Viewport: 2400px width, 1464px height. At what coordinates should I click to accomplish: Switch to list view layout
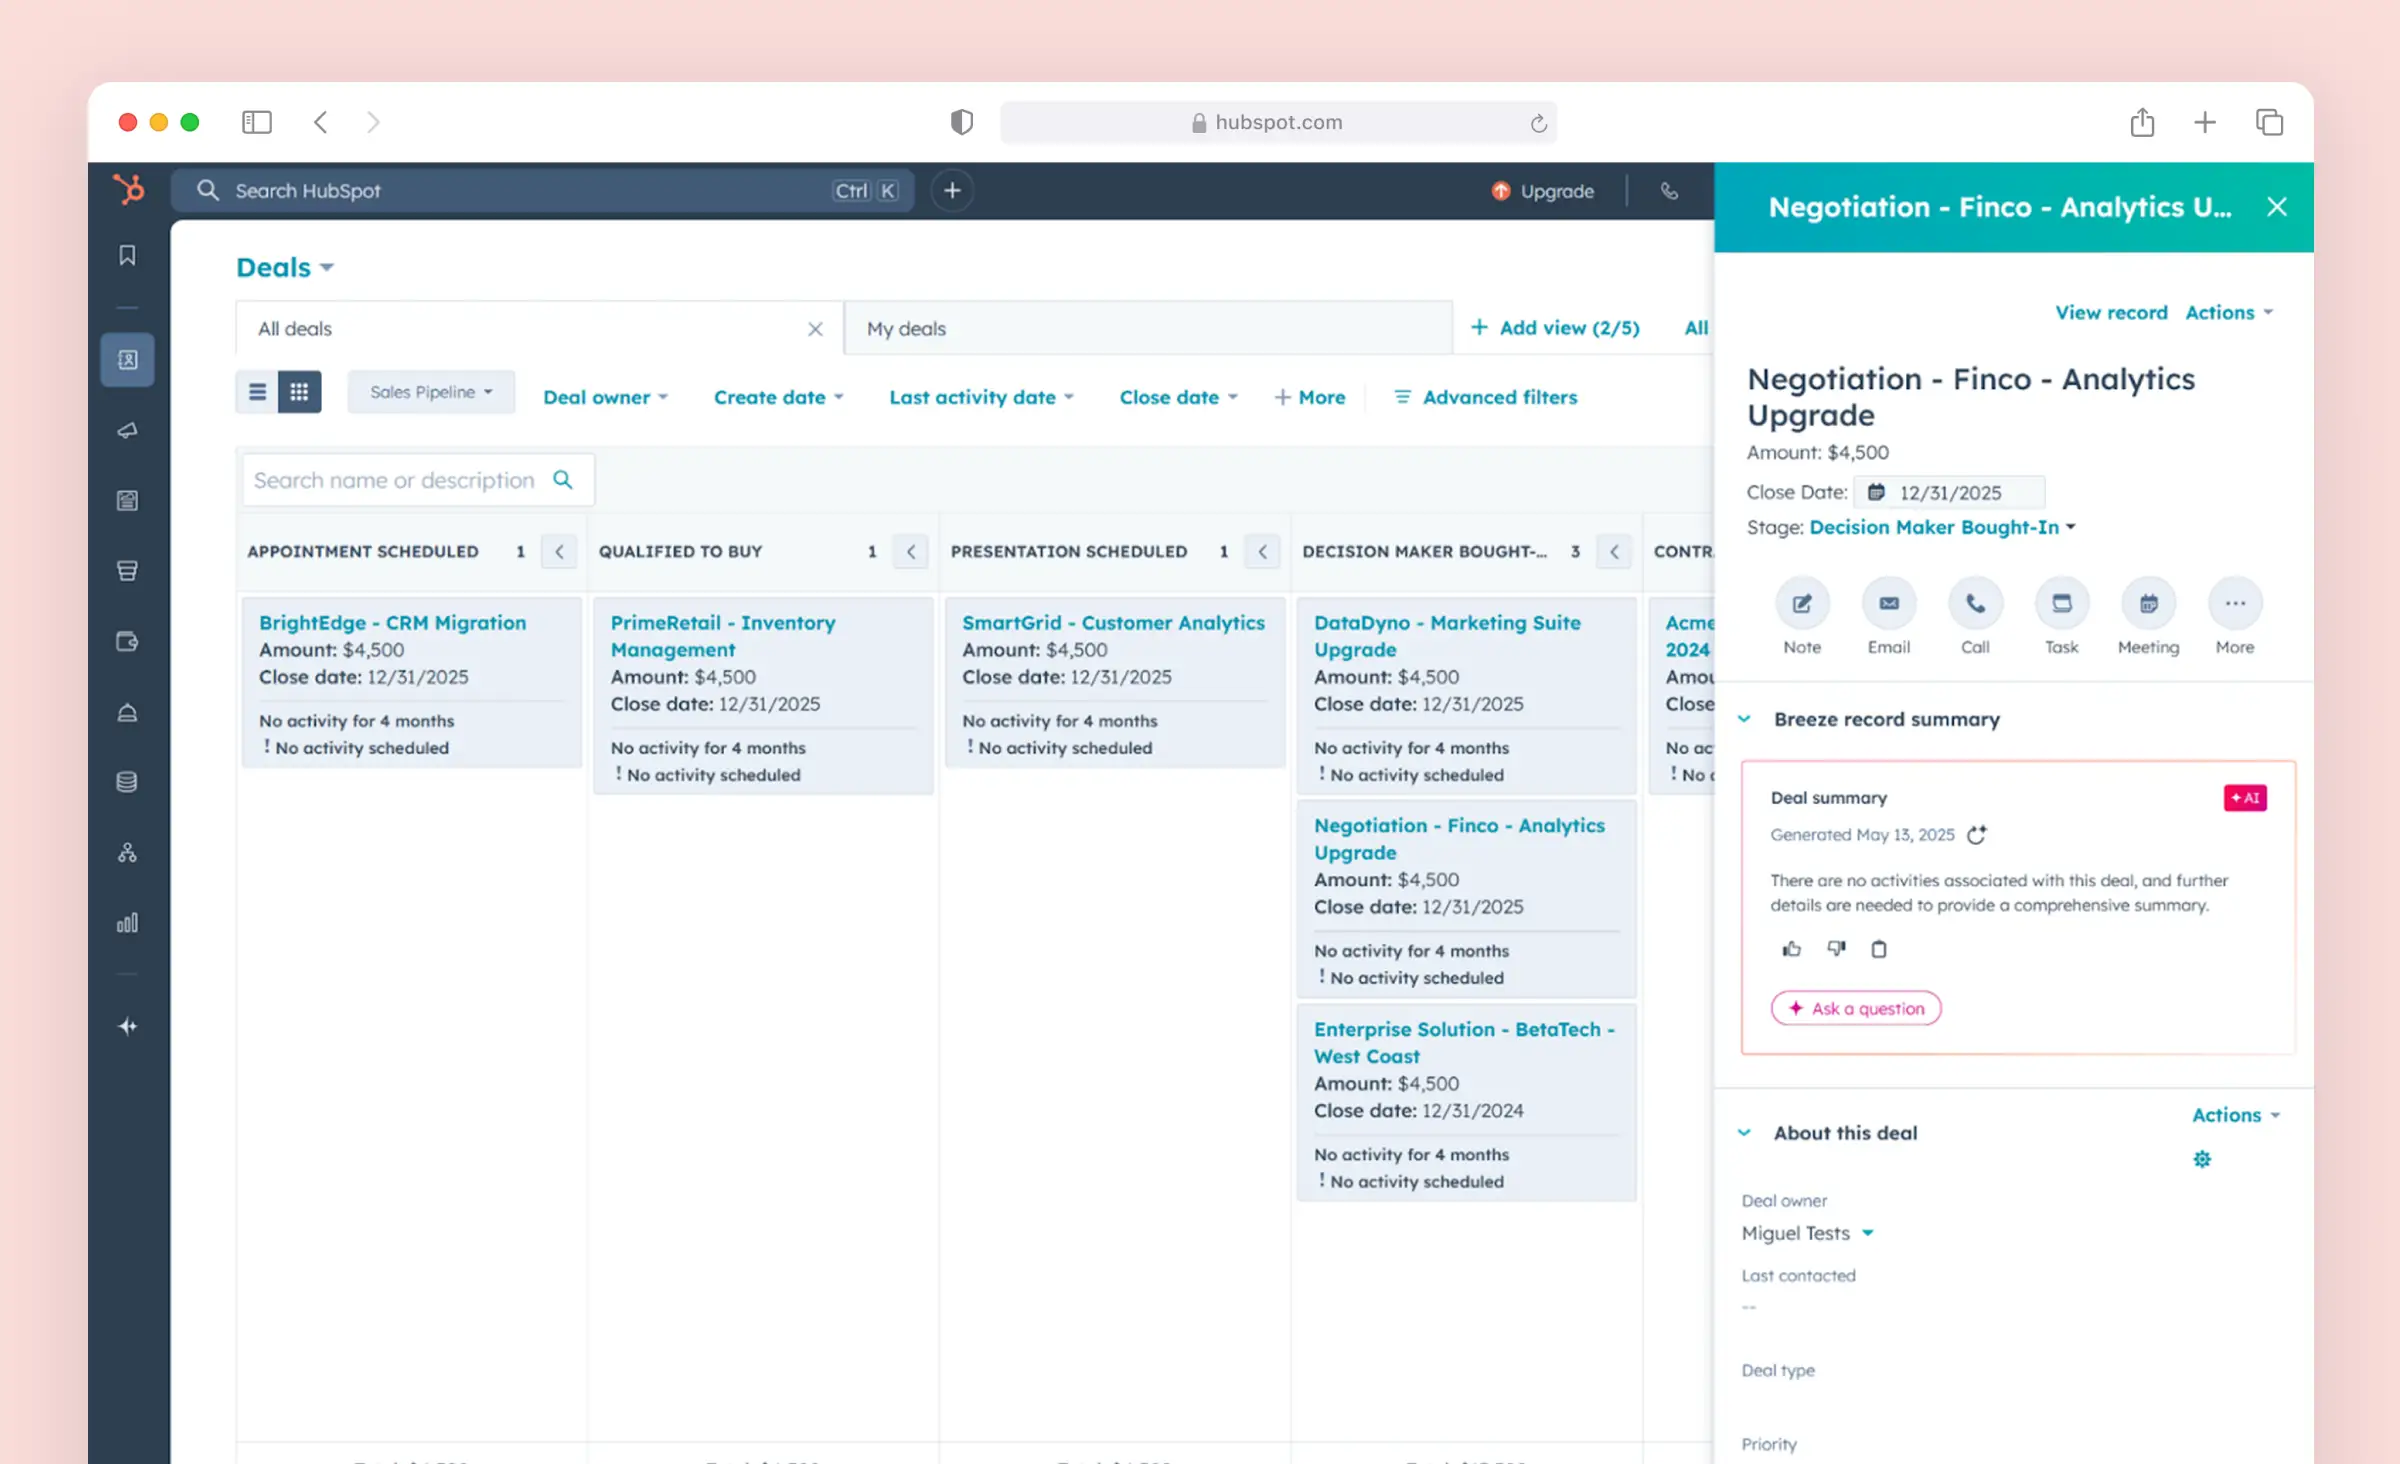point(257,392)
